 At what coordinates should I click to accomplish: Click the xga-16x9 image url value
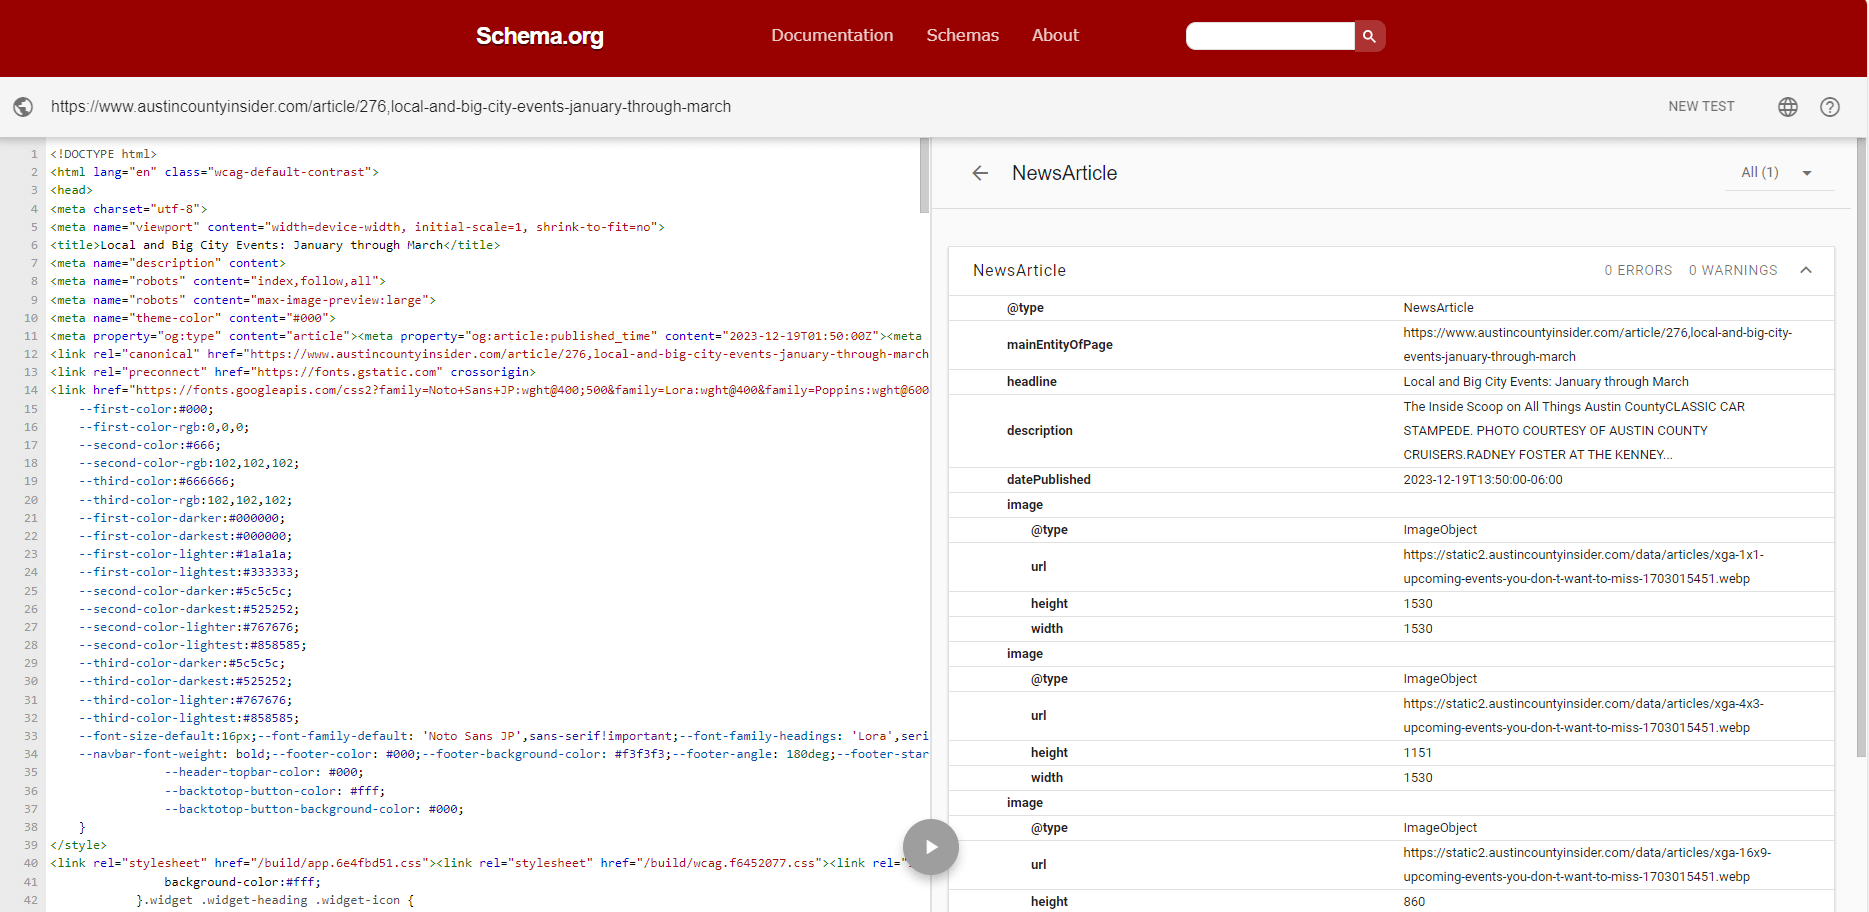[x=1587, y=865]
